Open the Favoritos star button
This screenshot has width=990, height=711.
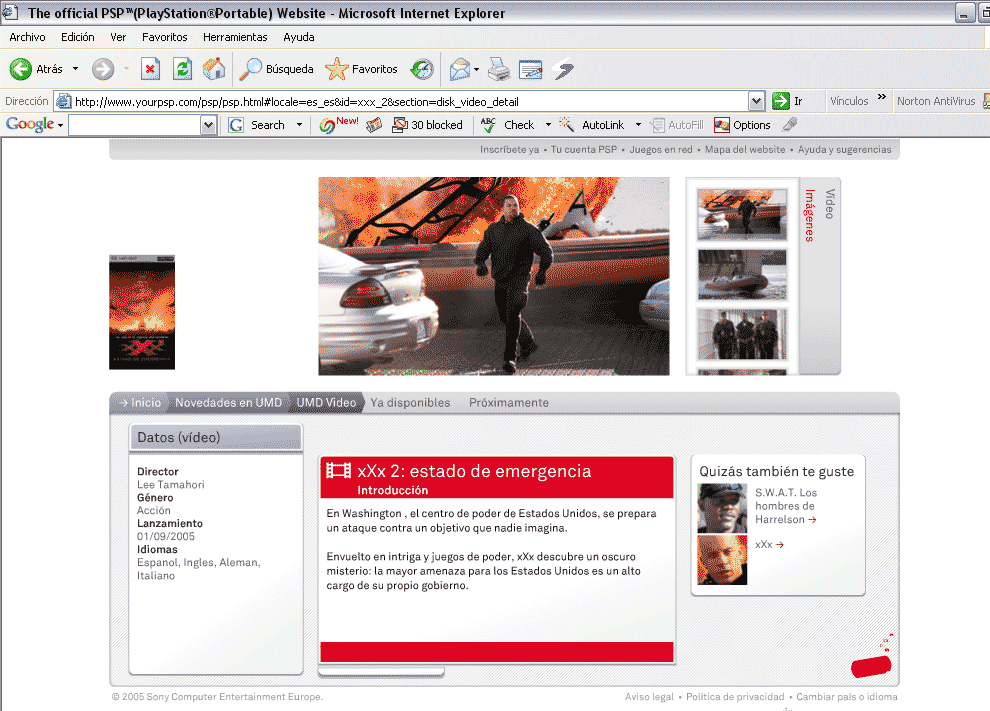click(361, 69)
